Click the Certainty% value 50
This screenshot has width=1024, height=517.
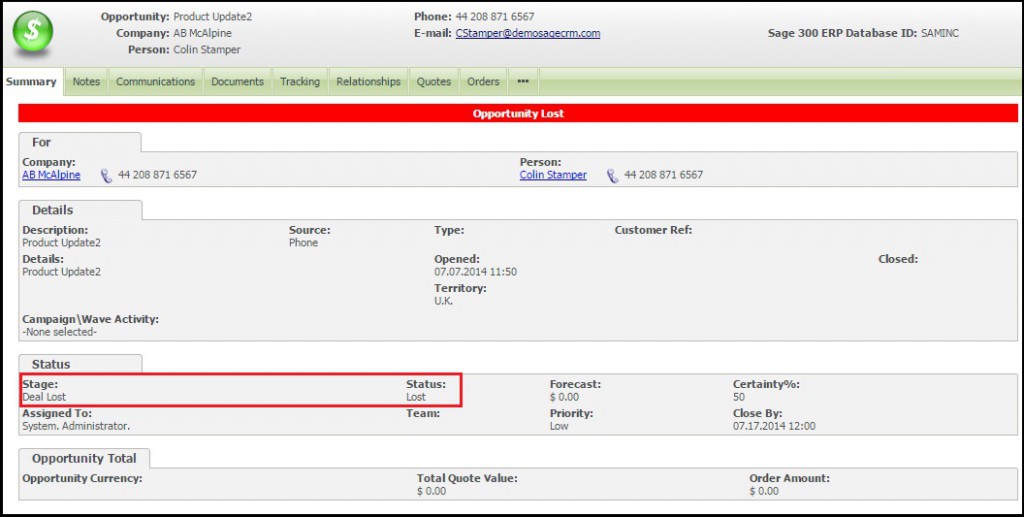(x=739, y=397)
